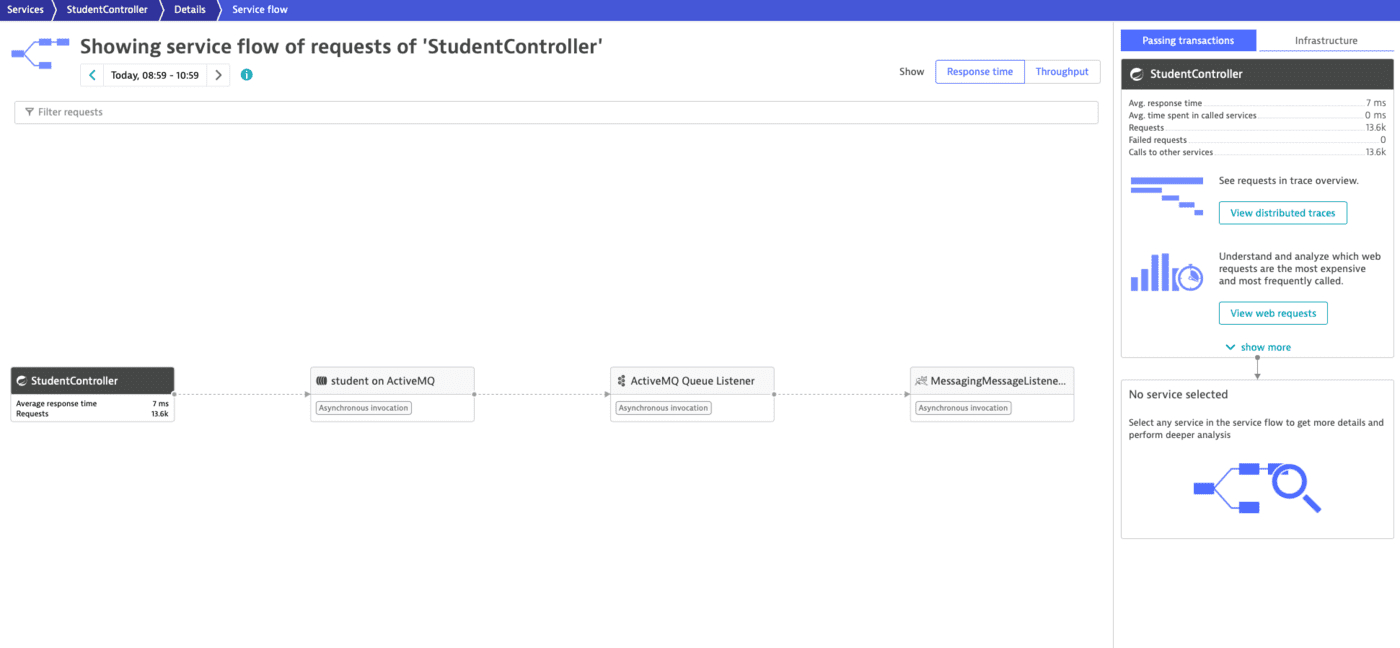
Task: Switch display to Throughput
Action: (x=1062, y=71)
